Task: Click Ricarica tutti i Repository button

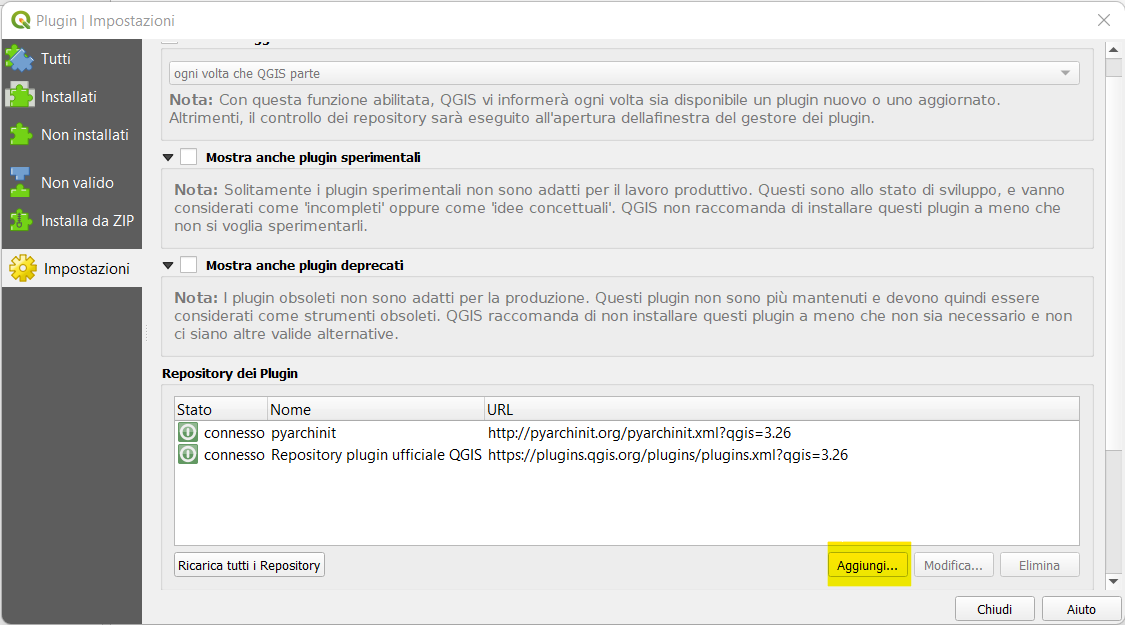Action: pos(250,565)
